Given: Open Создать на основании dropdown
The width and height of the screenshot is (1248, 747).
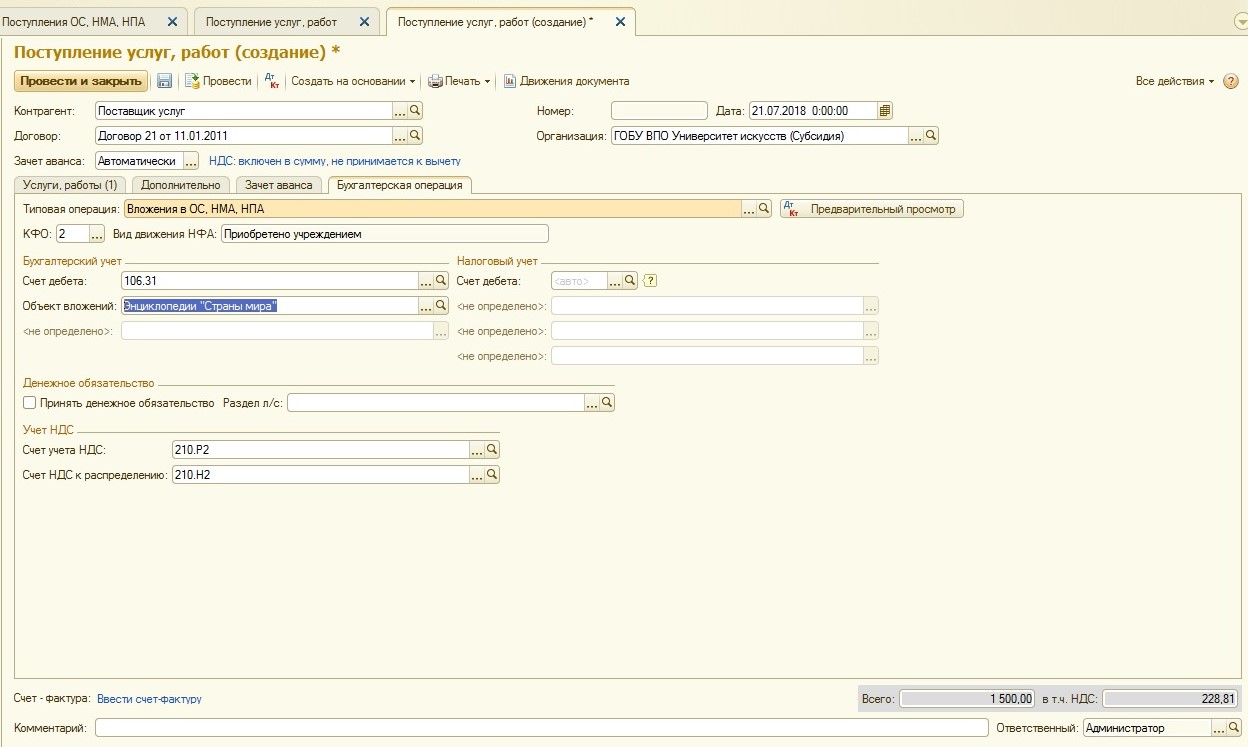Looking at the screenshot, I should [353, 81].
